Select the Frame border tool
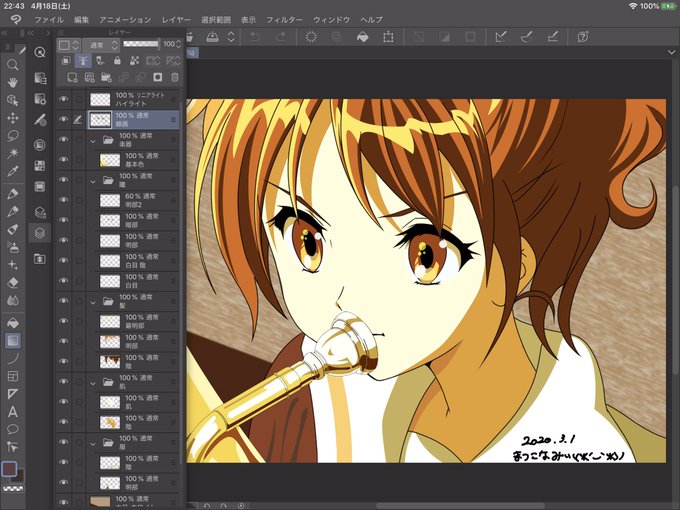 point(13,376)
